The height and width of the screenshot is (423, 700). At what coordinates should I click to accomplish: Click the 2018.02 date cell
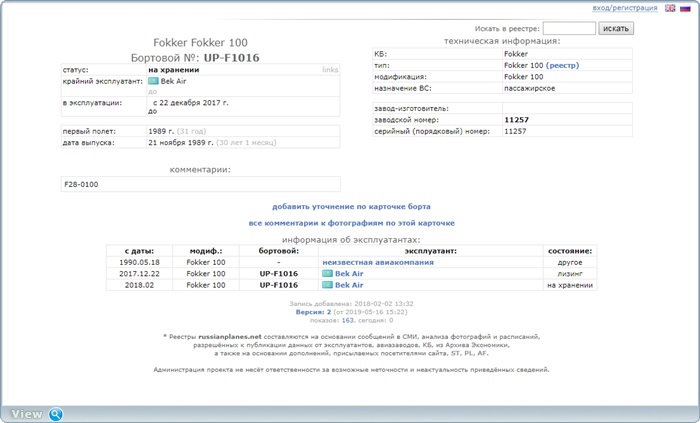139,285
